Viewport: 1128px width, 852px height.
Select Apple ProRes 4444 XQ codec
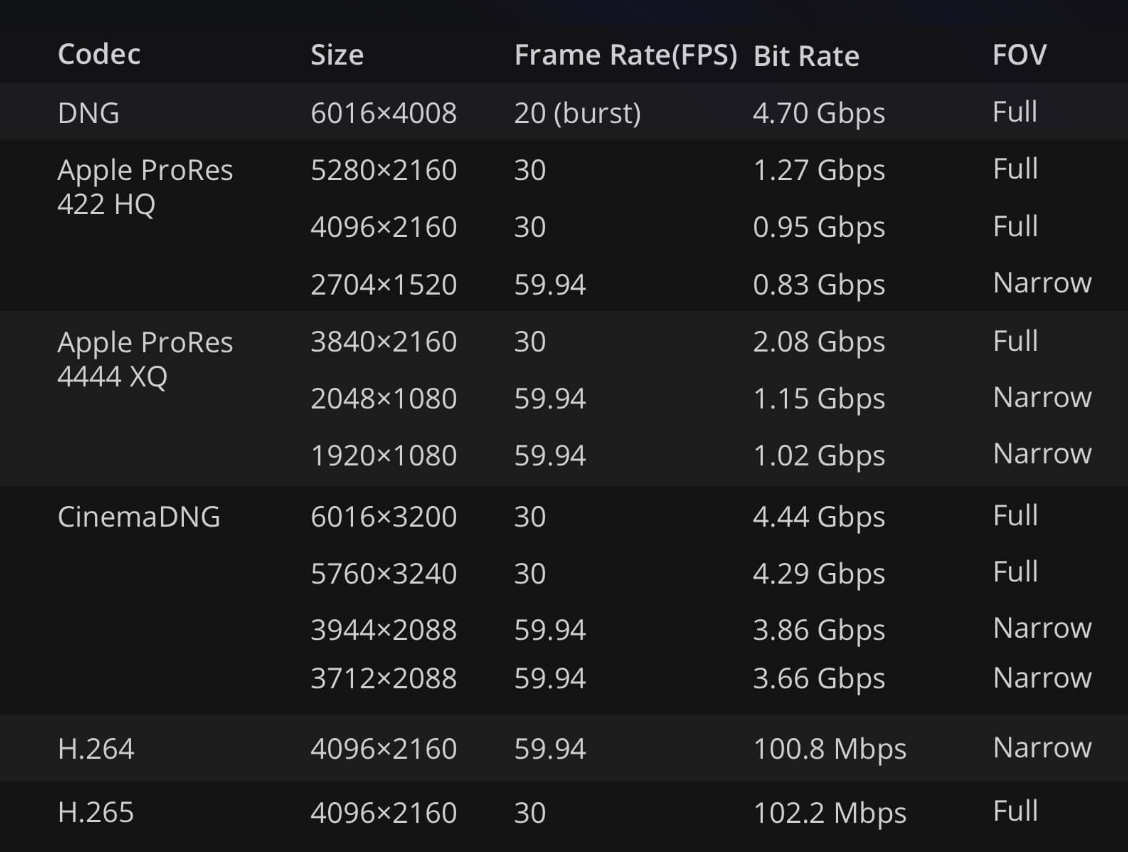(x=145, y=359)
